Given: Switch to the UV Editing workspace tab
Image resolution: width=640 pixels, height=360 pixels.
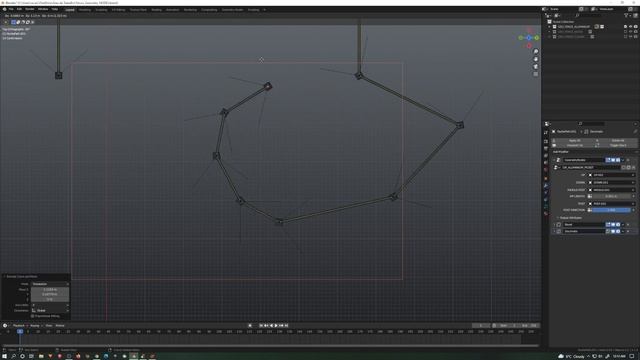Looking at the screenshot, I should (x=118, y=9).
